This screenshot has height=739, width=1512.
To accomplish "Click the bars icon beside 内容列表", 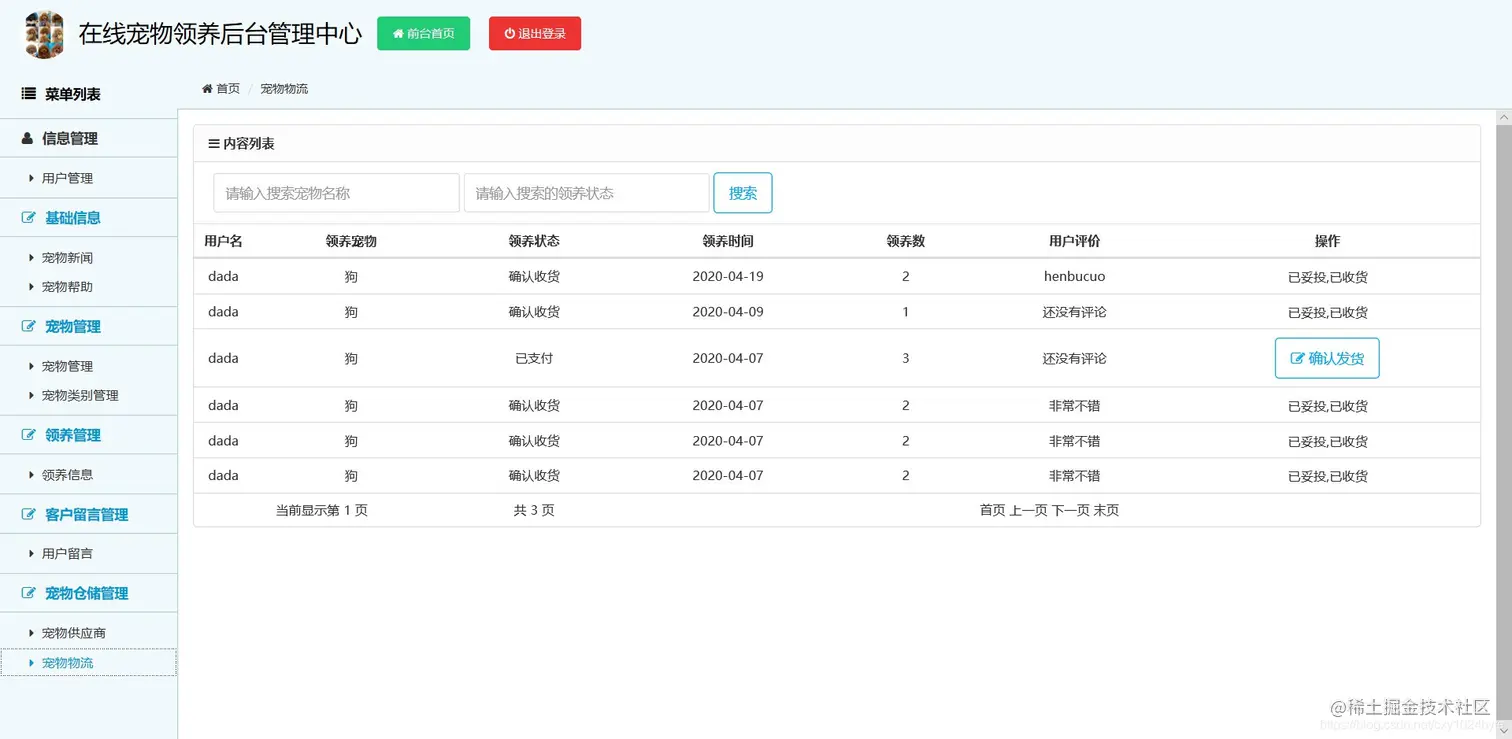I will [214, 144].
